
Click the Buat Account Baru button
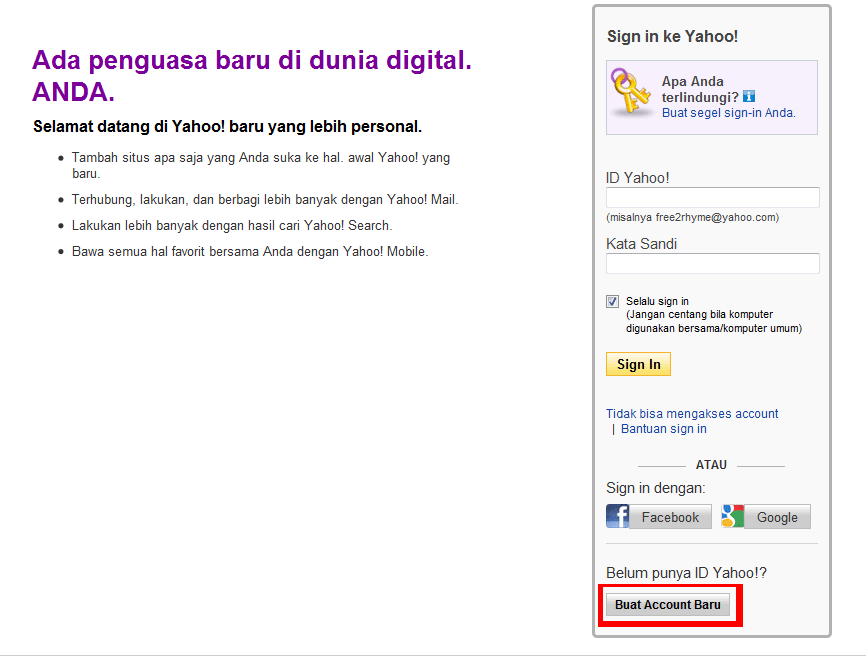[x=668, y=605]
